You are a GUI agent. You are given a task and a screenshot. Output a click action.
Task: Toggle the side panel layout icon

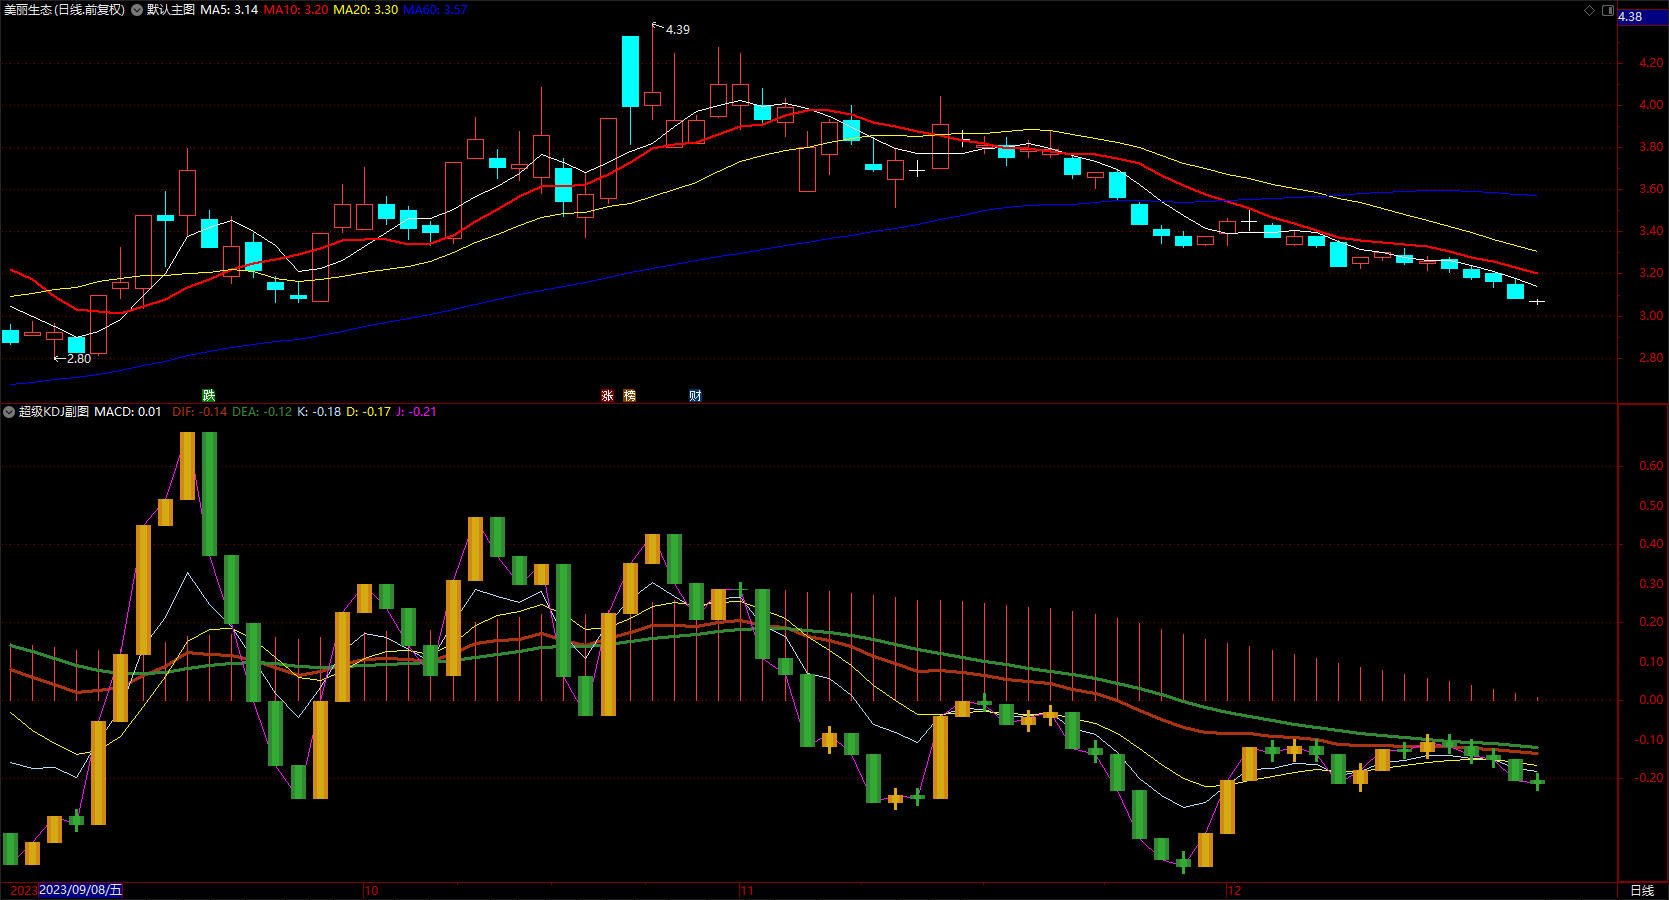[x=1608, y=10]
